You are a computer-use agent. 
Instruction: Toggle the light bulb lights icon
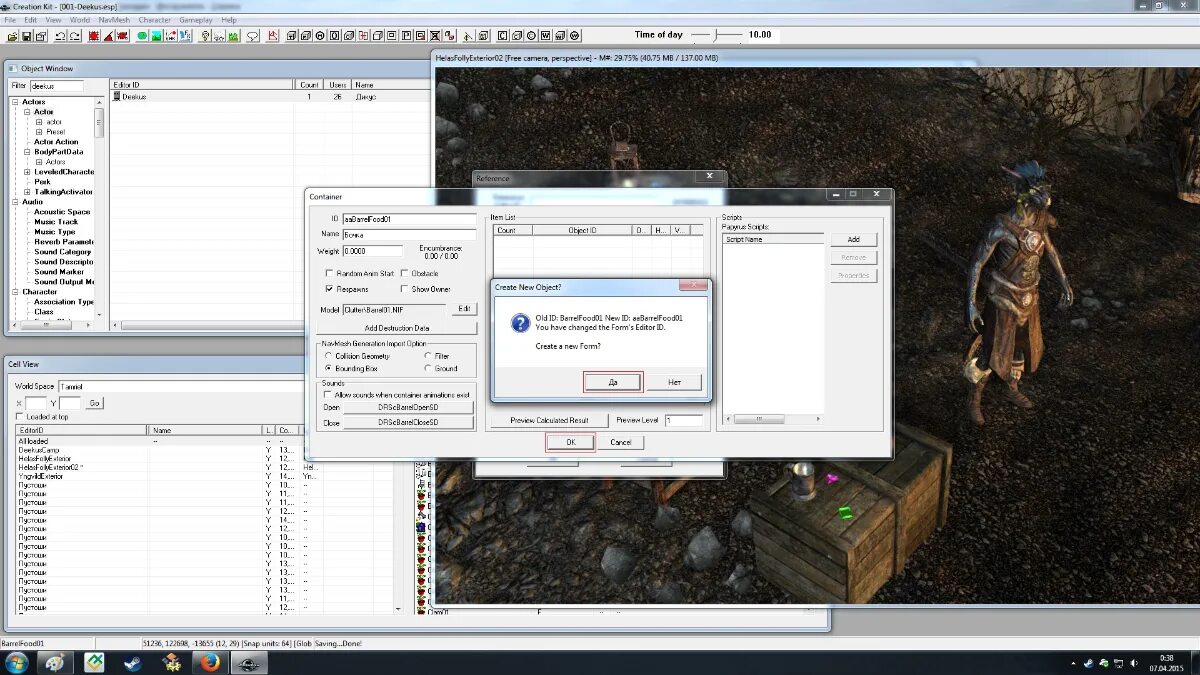[204, 35]
